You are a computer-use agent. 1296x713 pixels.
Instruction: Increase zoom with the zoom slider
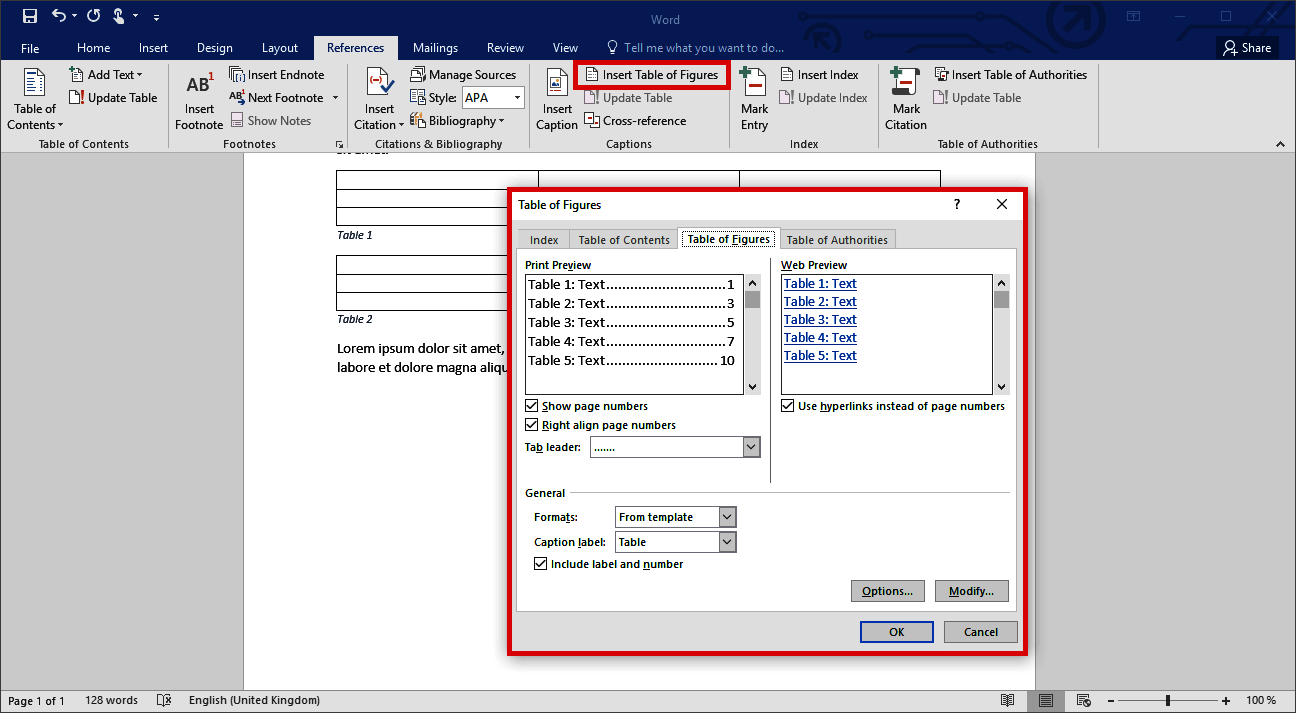pyautogui.click(x=1225, y=700)
